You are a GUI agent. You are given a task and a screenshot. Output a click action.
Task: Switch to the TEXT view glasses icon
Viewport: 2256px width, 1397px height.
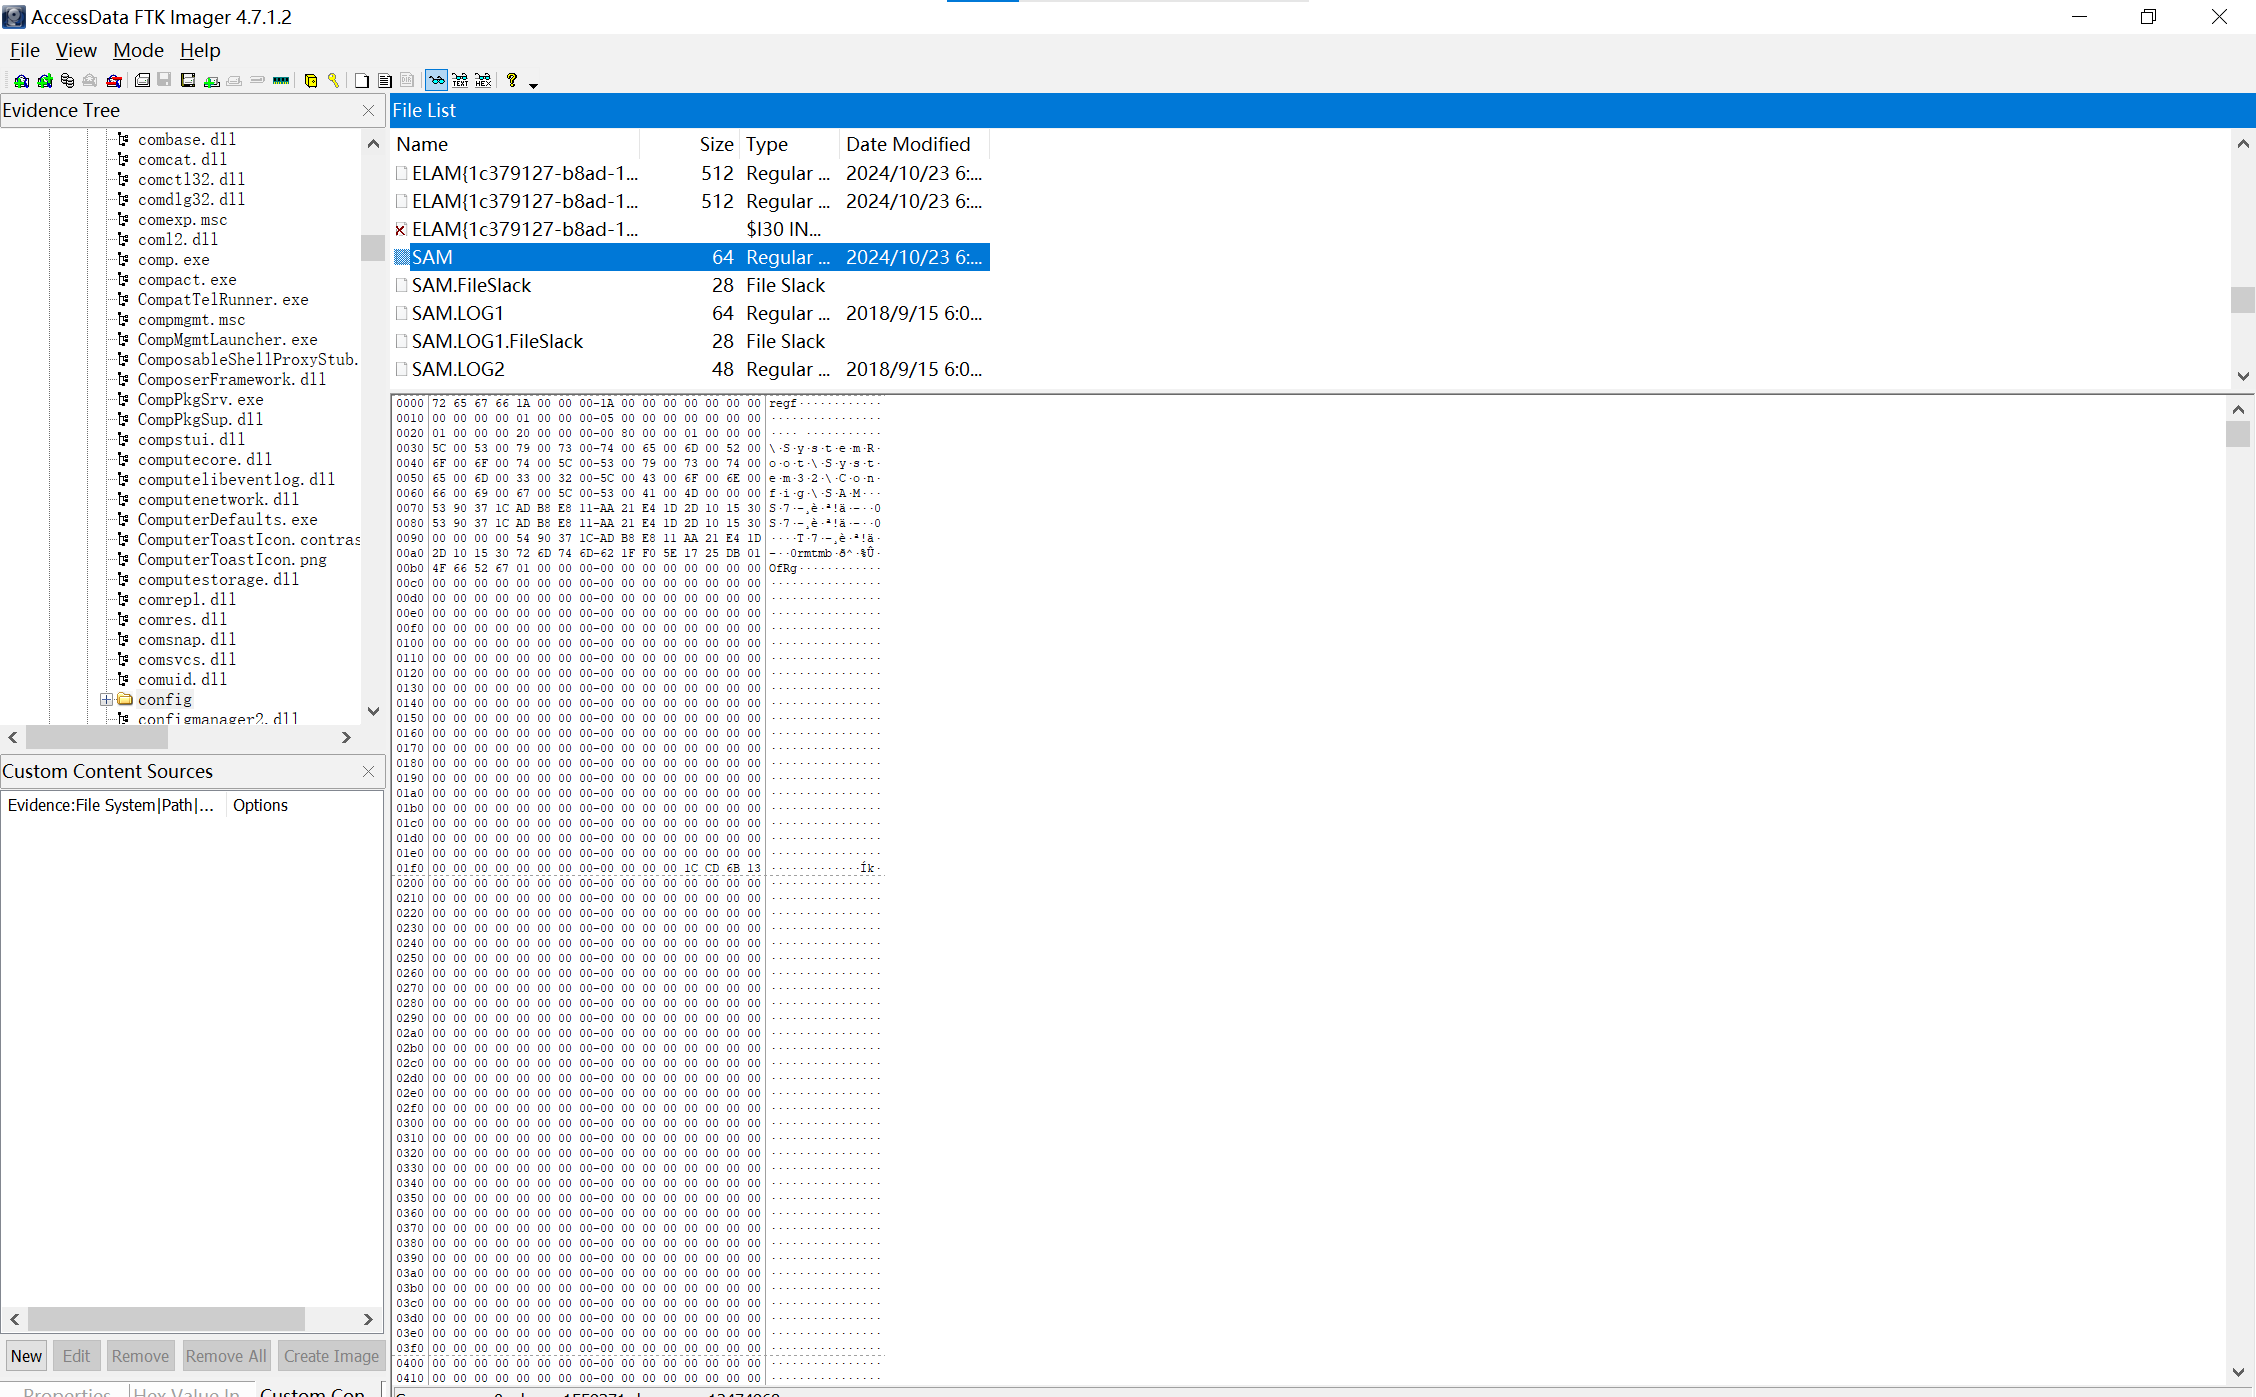click(460, 80)
